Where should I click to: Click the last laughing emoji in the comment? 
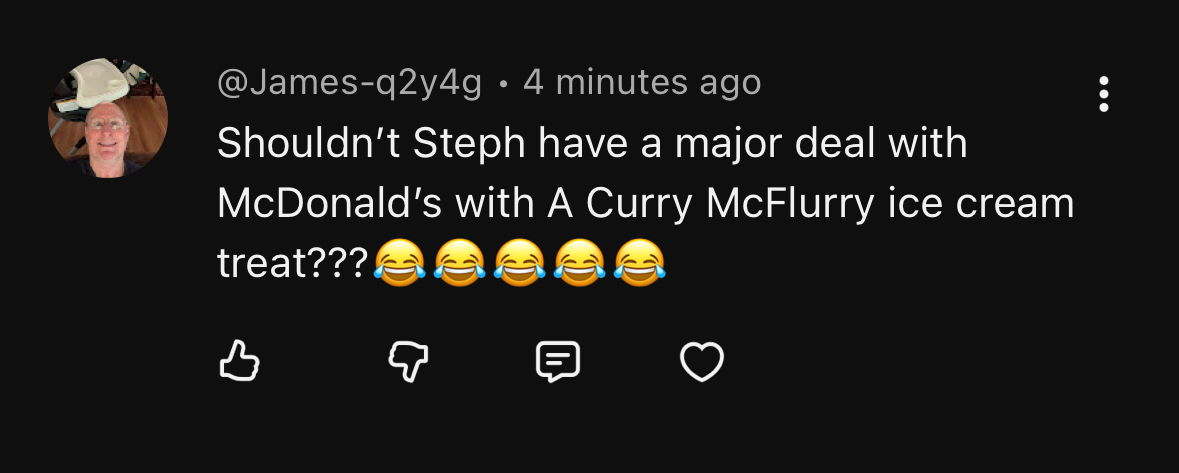point(640,264)
